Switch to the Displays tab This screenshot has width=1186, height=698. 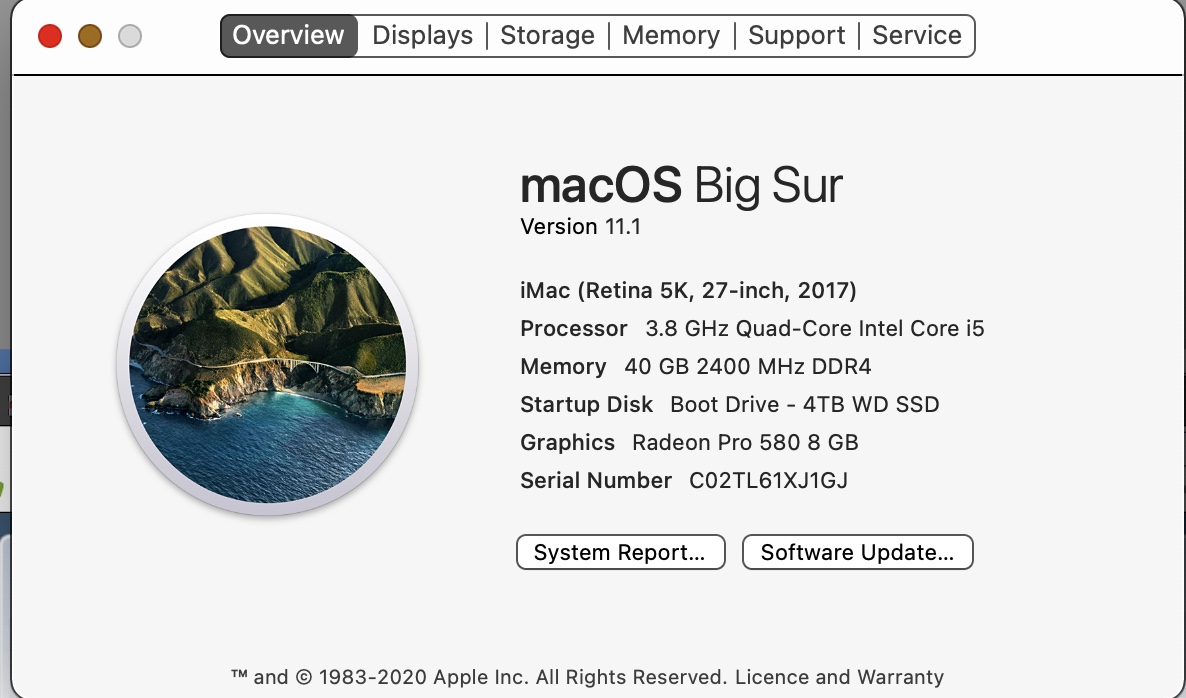pyautogui.click(x=422, y=36)
